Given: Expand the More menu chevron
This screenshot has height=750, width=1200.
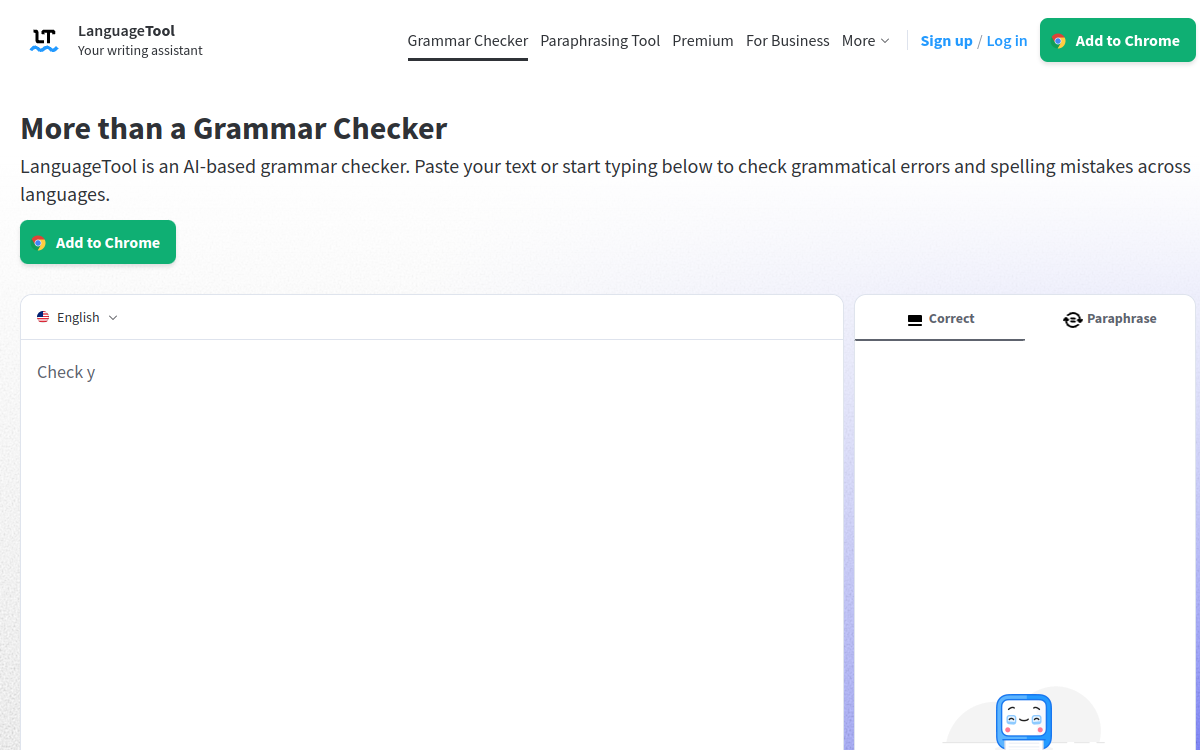Looking at the screenshot, I should (x=885, y=41).
